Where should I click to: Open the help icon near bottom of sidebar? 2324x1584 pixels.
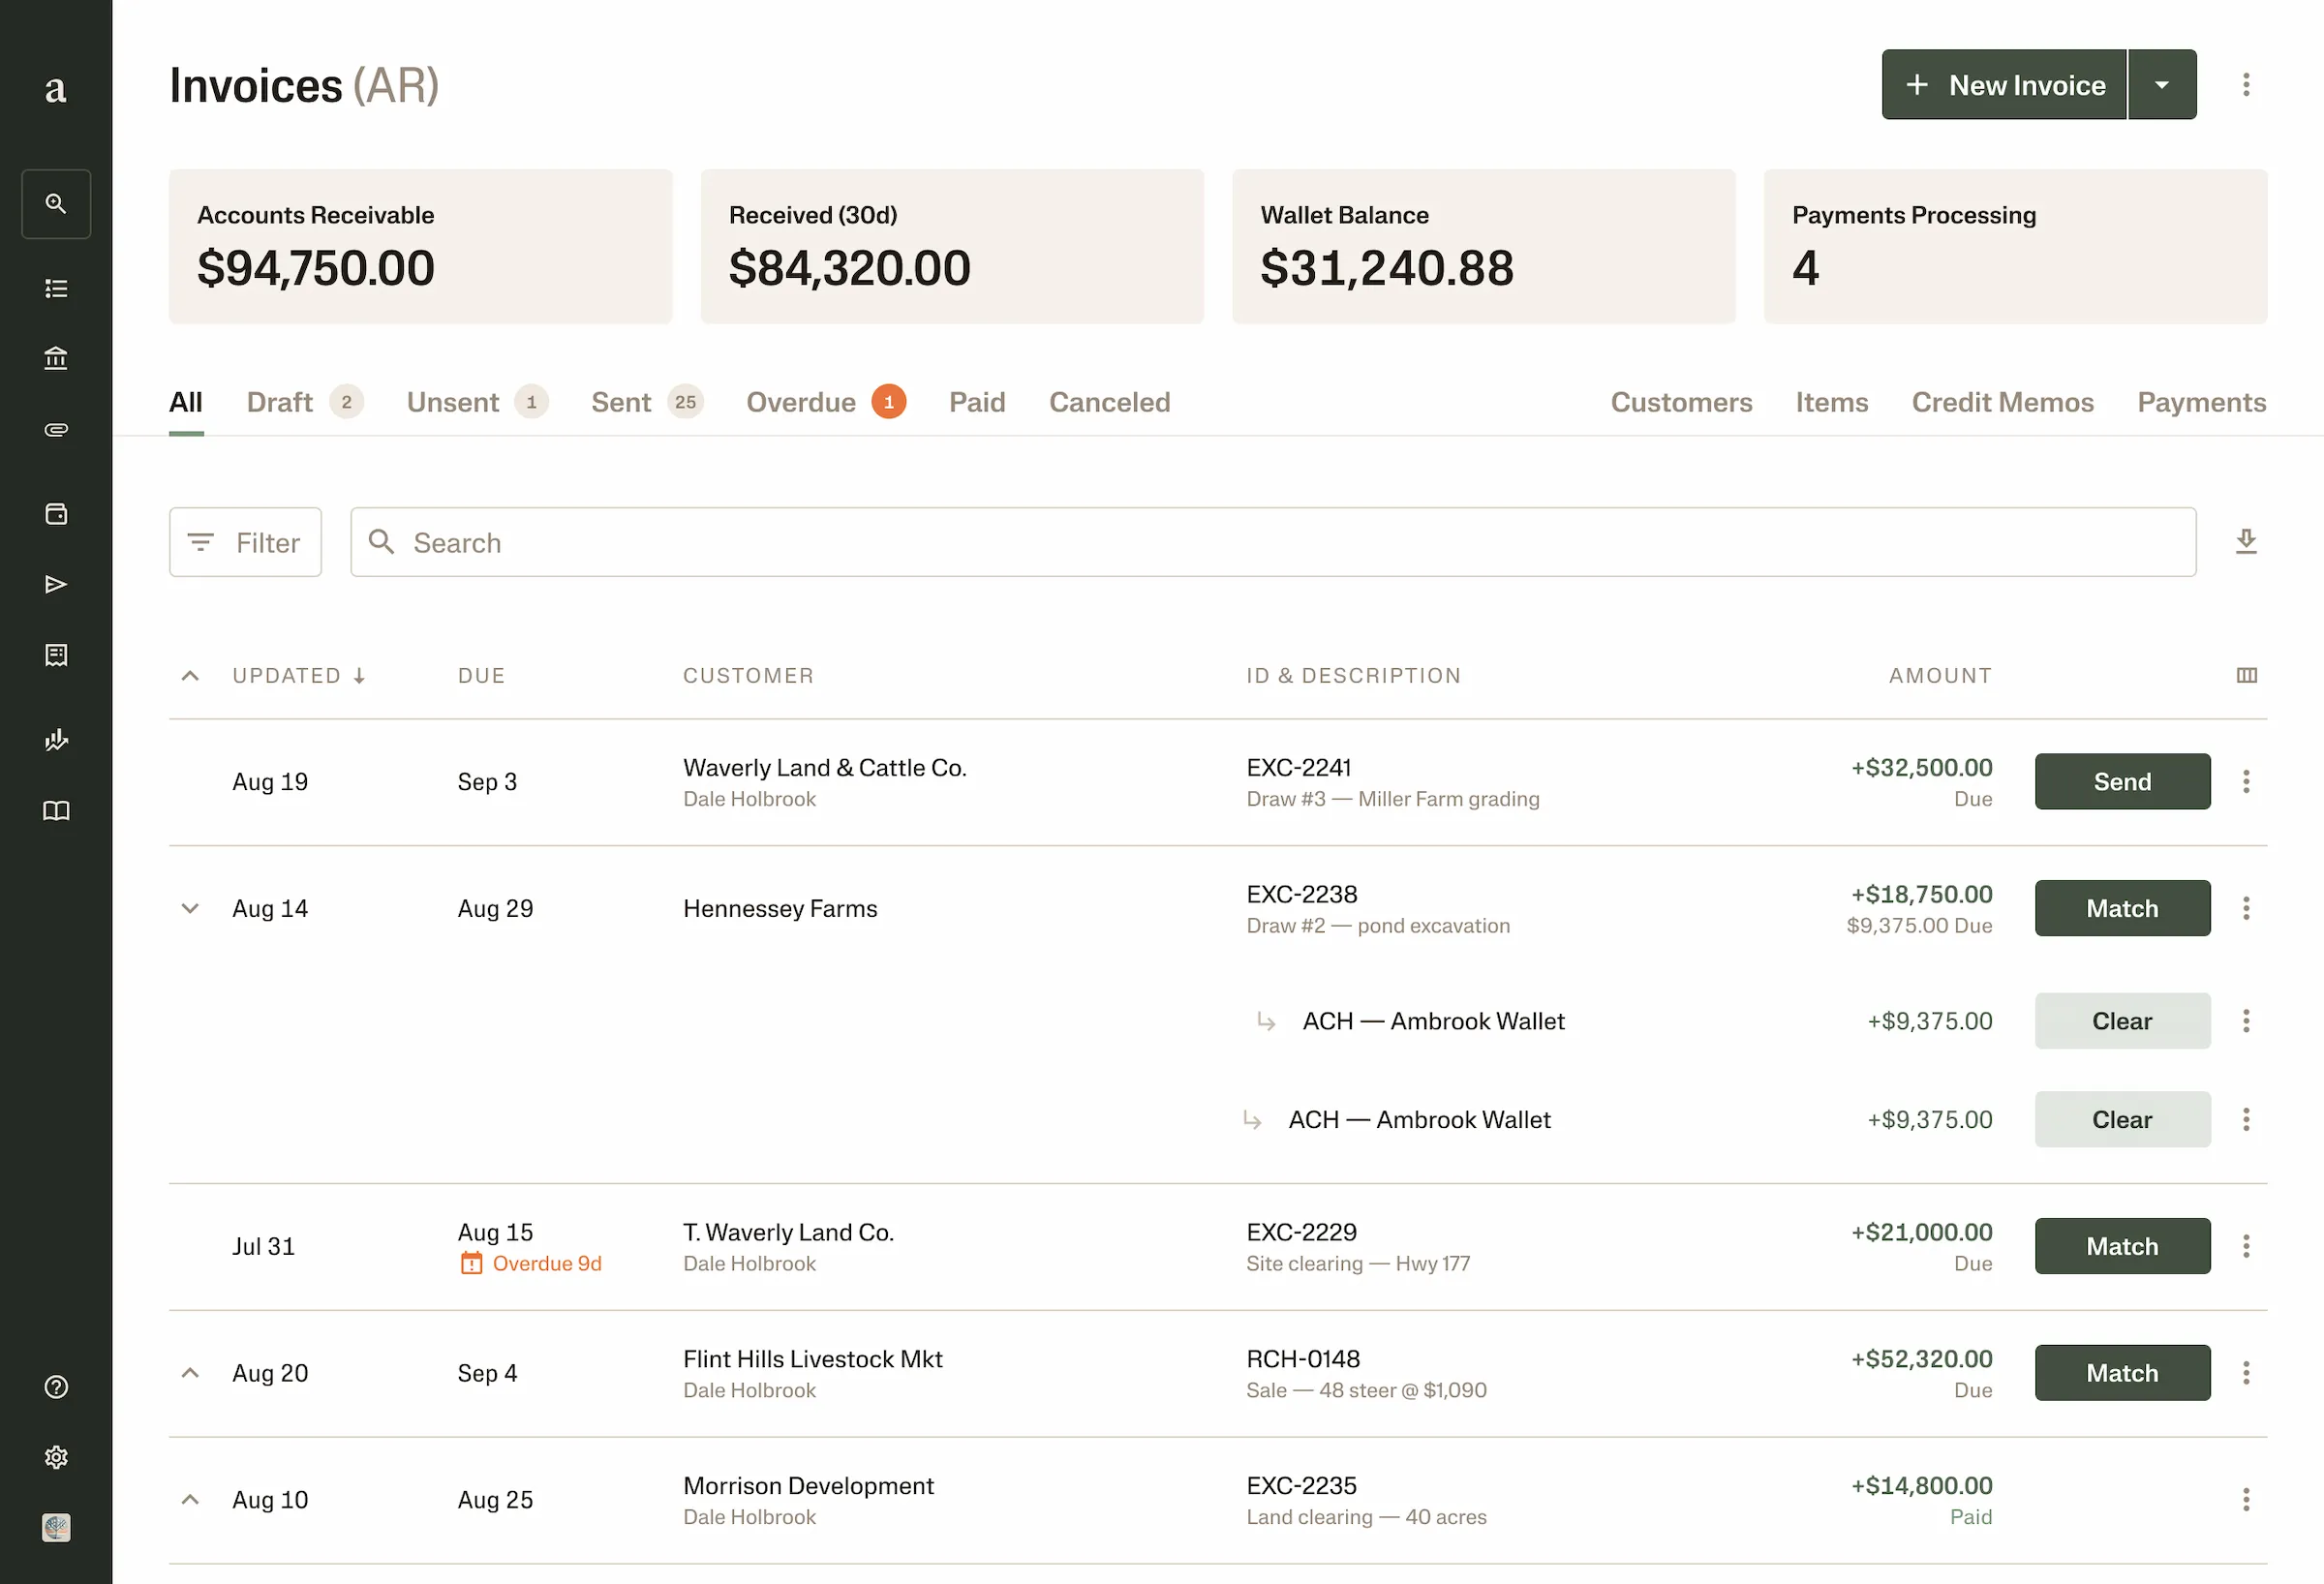pos(56,1387)
